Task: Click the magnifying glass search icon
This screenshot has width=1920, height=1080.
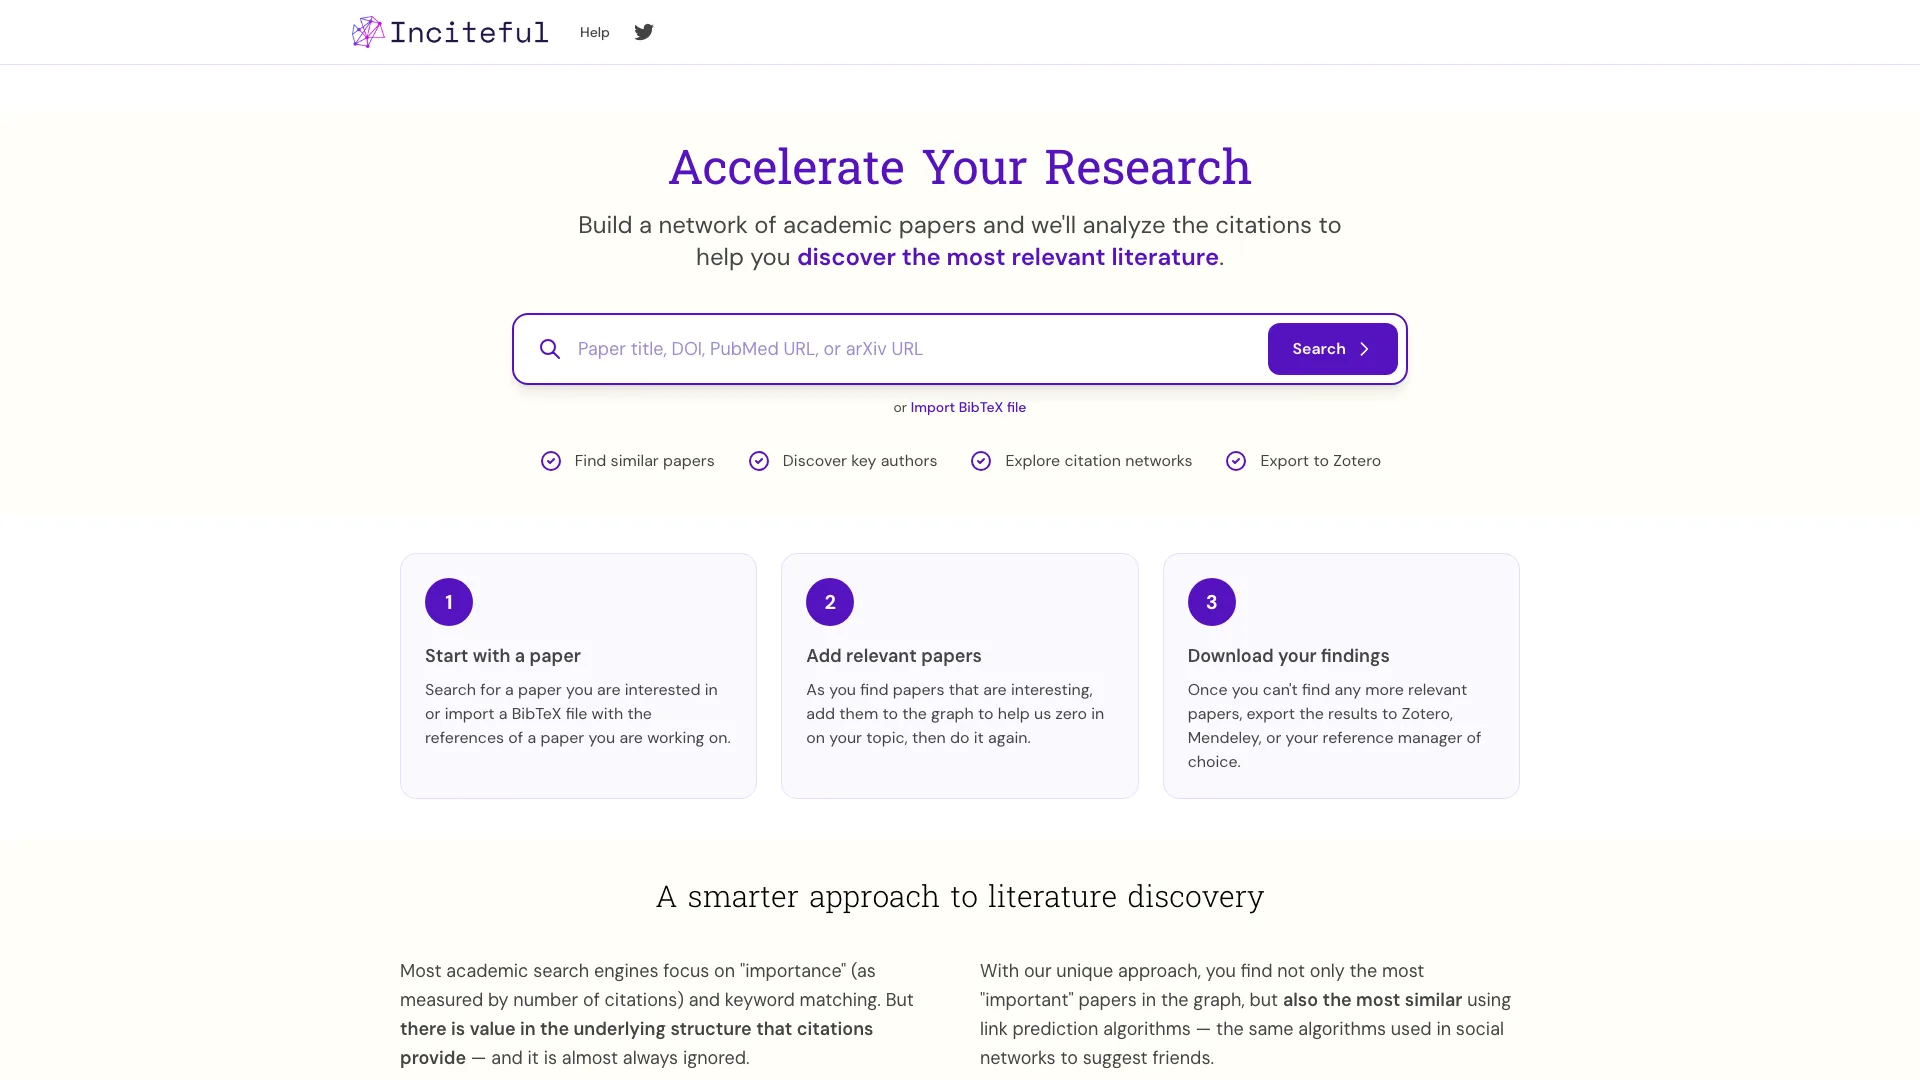Action: [x=550, y=349]
